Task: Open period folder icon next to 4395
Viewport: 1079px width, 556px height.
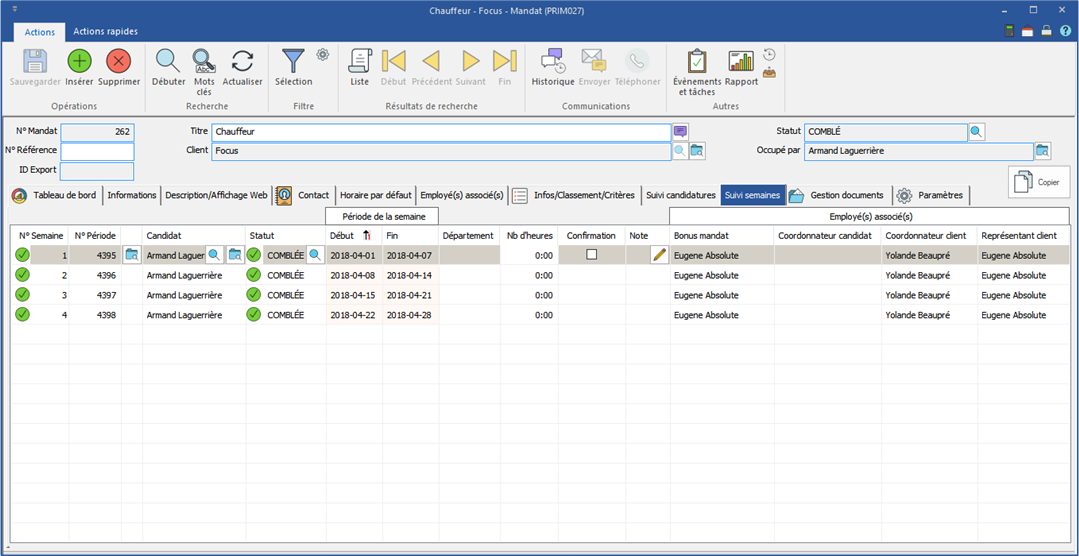Action: [131, 255]
